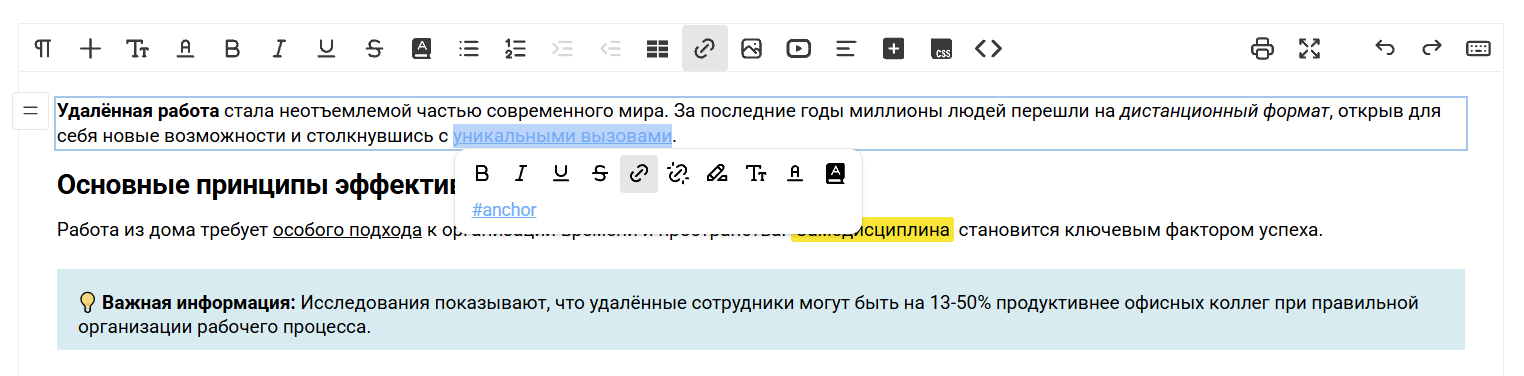Open the CSS styles tool
This screenshot has height=376, width=1524.
point(941,48)
